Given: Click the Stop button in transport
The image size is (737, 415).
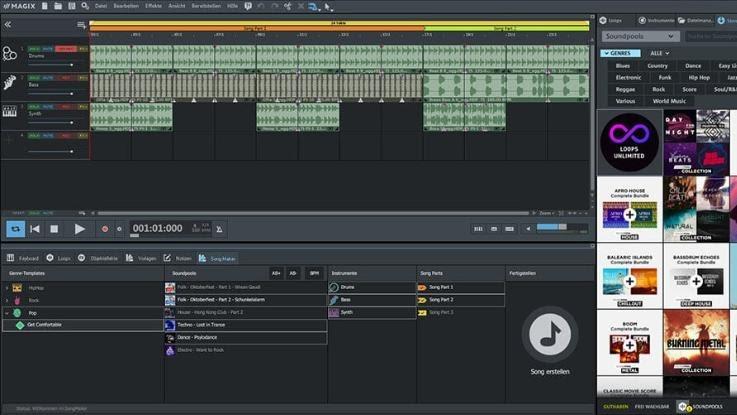Looking at the screenshot, I should tap(55, 229).
